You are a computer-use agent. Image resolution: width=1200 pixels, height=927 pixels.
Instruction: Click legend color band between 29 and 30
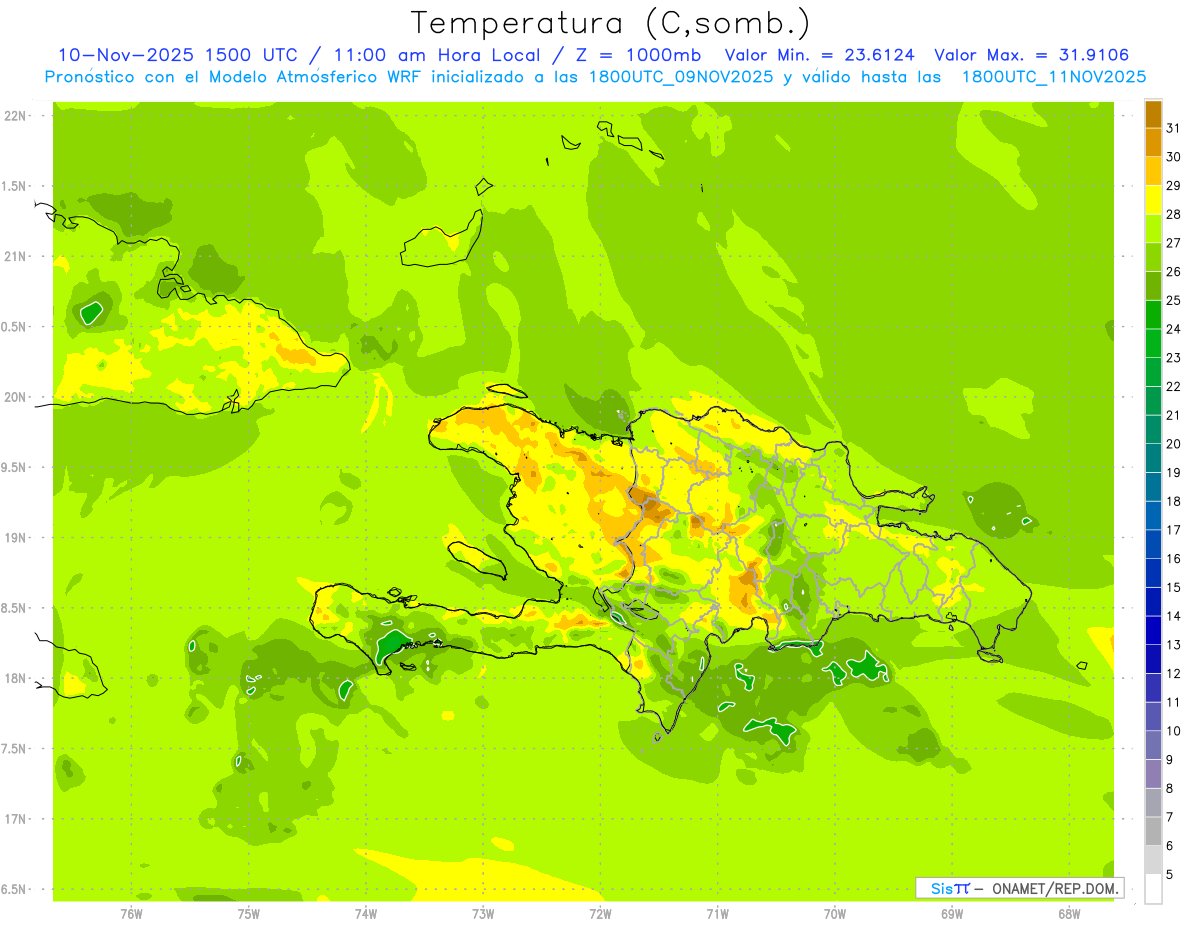point(1153,171)
